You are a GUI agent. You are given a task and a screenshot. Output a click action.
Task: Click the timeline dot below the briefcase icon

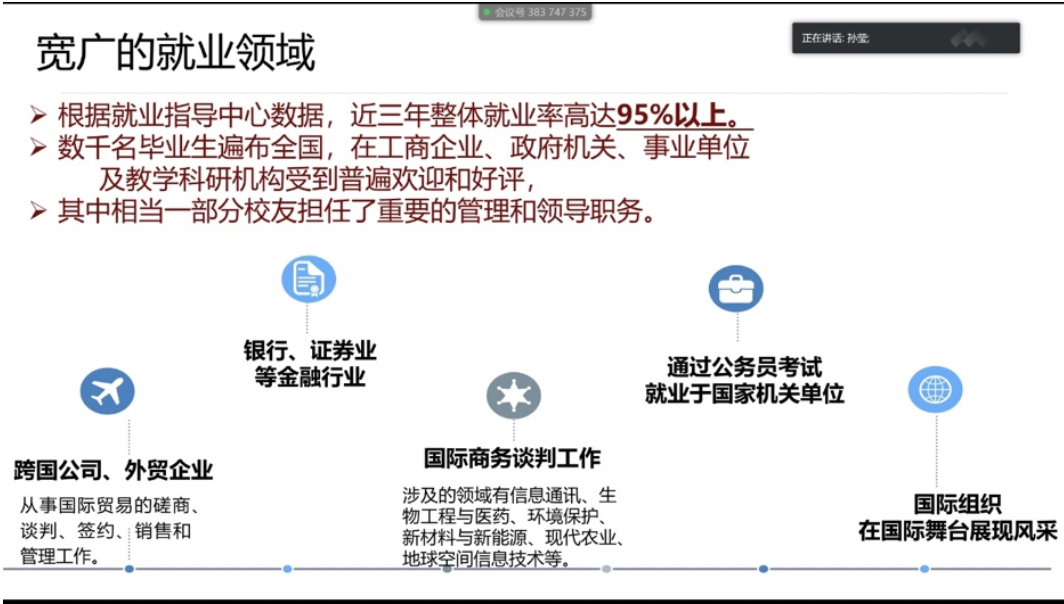tap(763, 569)
